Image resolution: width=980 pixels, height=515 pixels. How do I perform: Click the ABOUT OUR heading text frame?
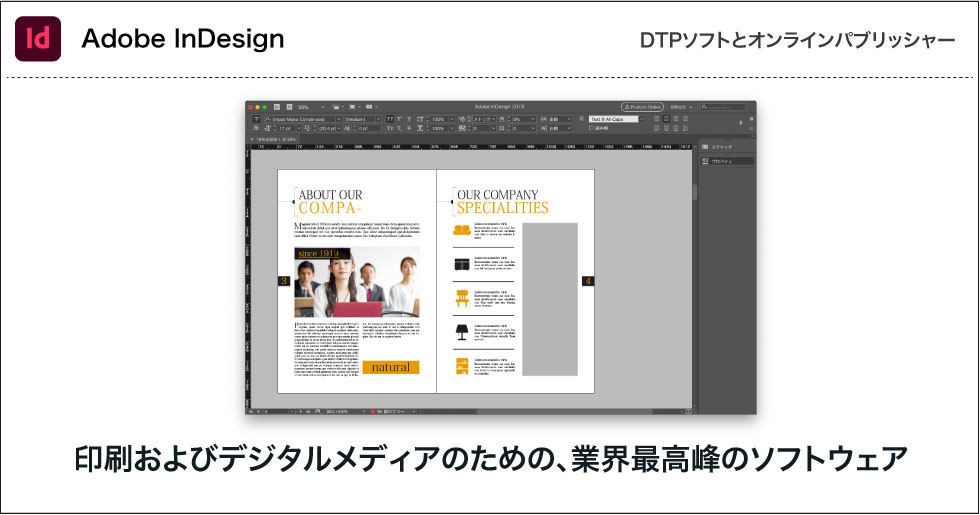click(330, 195)
